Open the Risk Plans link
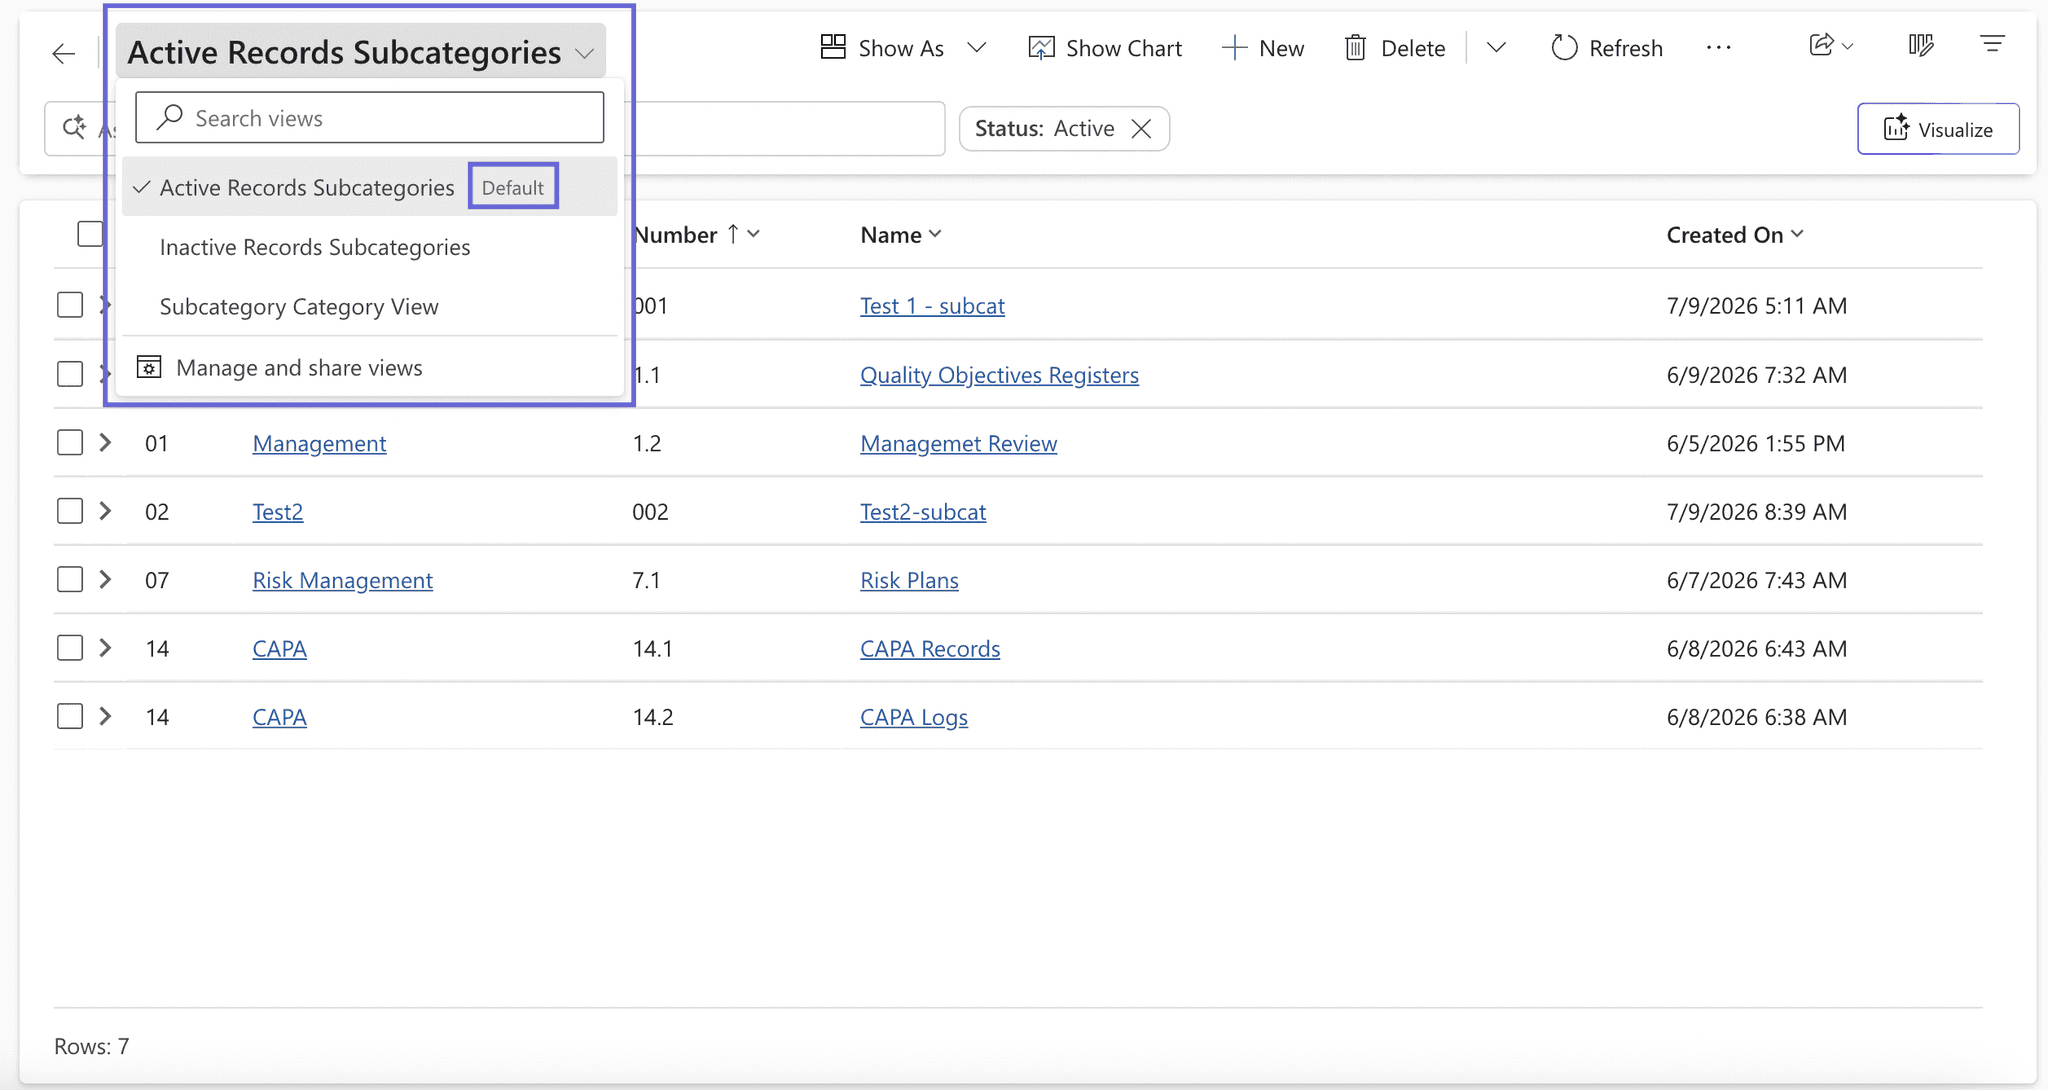 click(909, 580)
